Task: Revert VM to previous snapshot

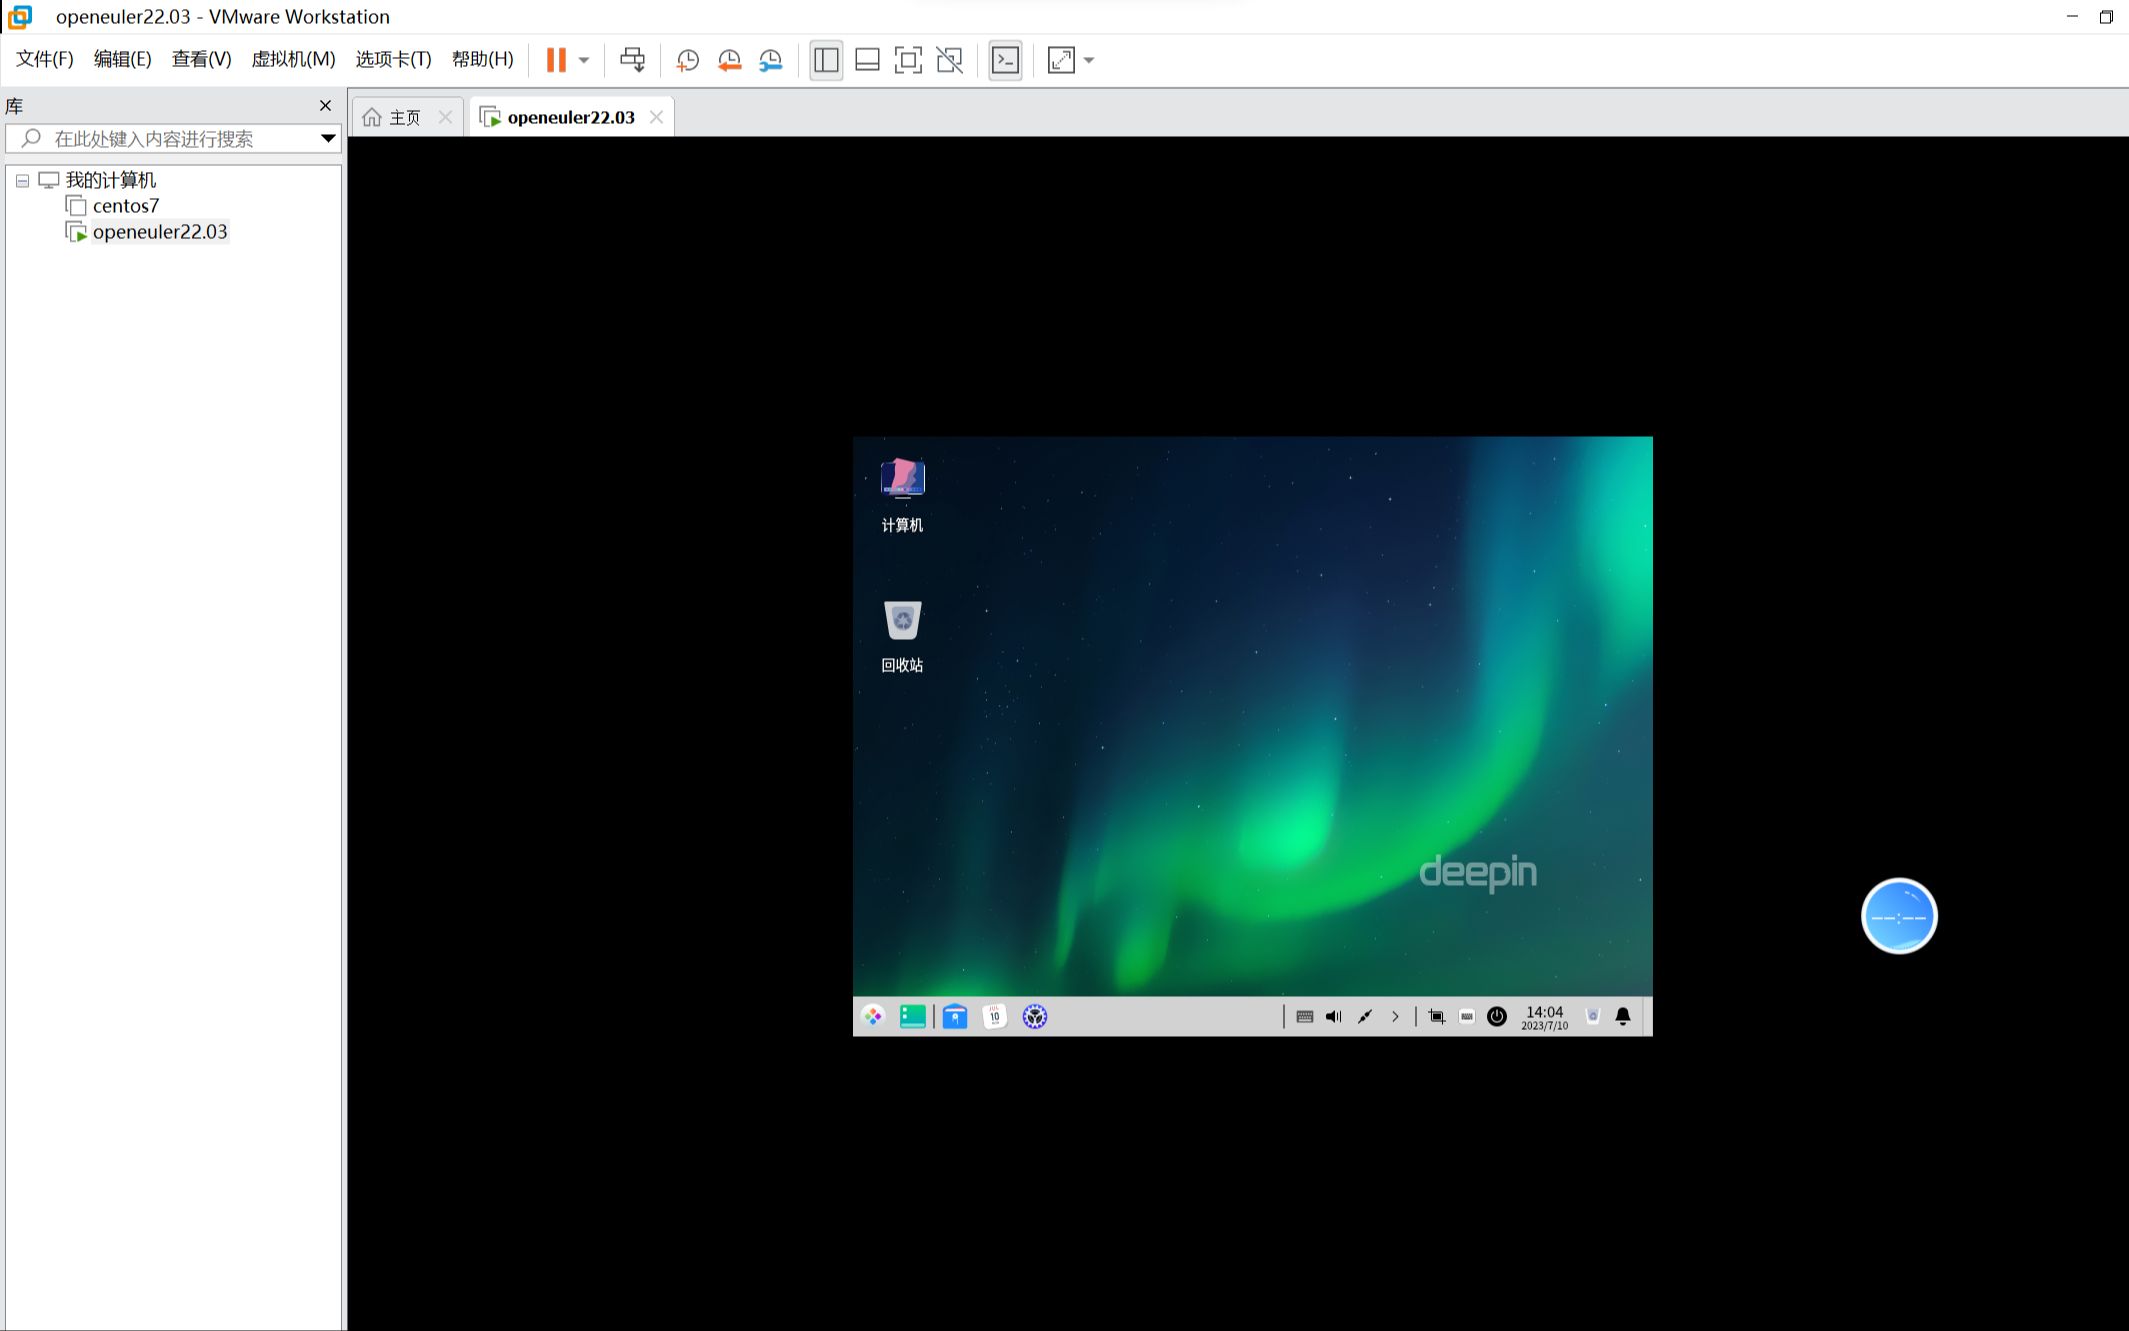Action: click(729, 60)
